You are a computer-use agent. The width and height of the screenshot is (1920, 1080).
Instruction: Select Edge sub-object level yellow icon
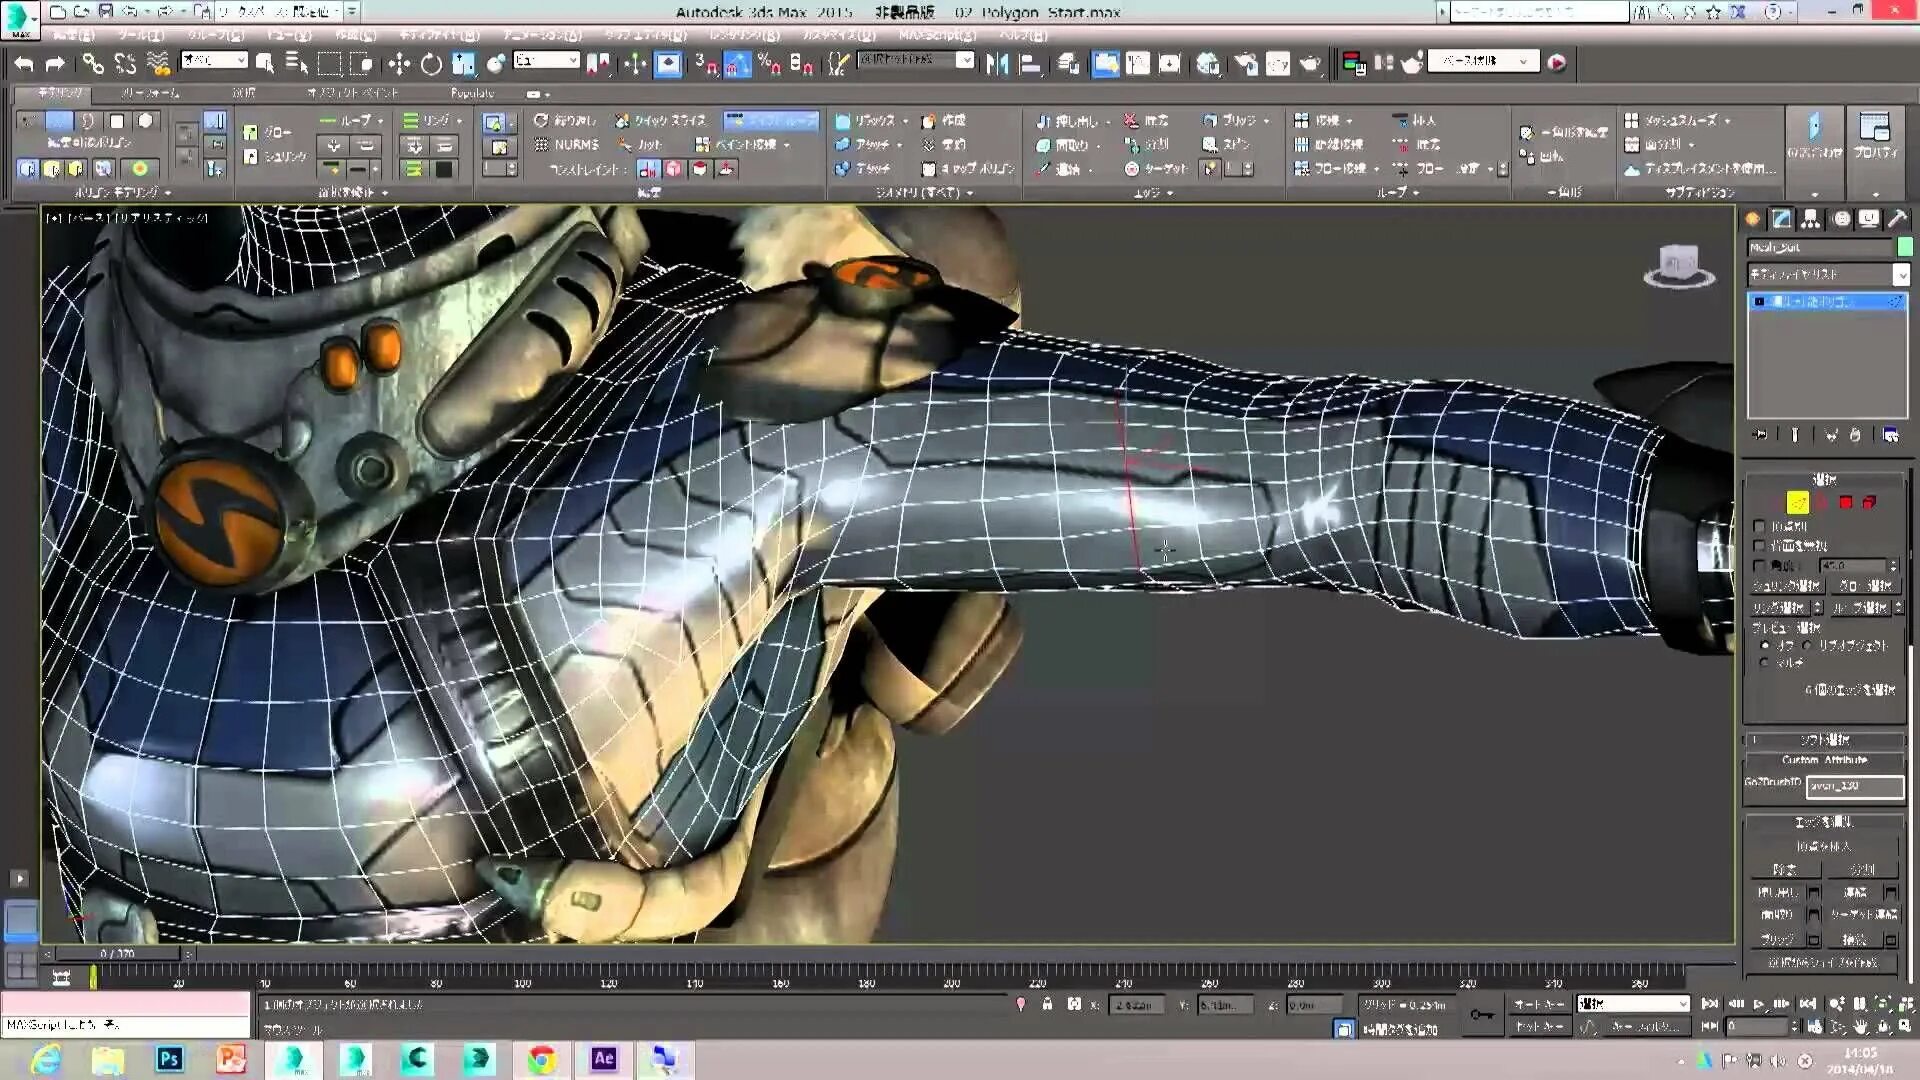click(x=1797, y=502)
